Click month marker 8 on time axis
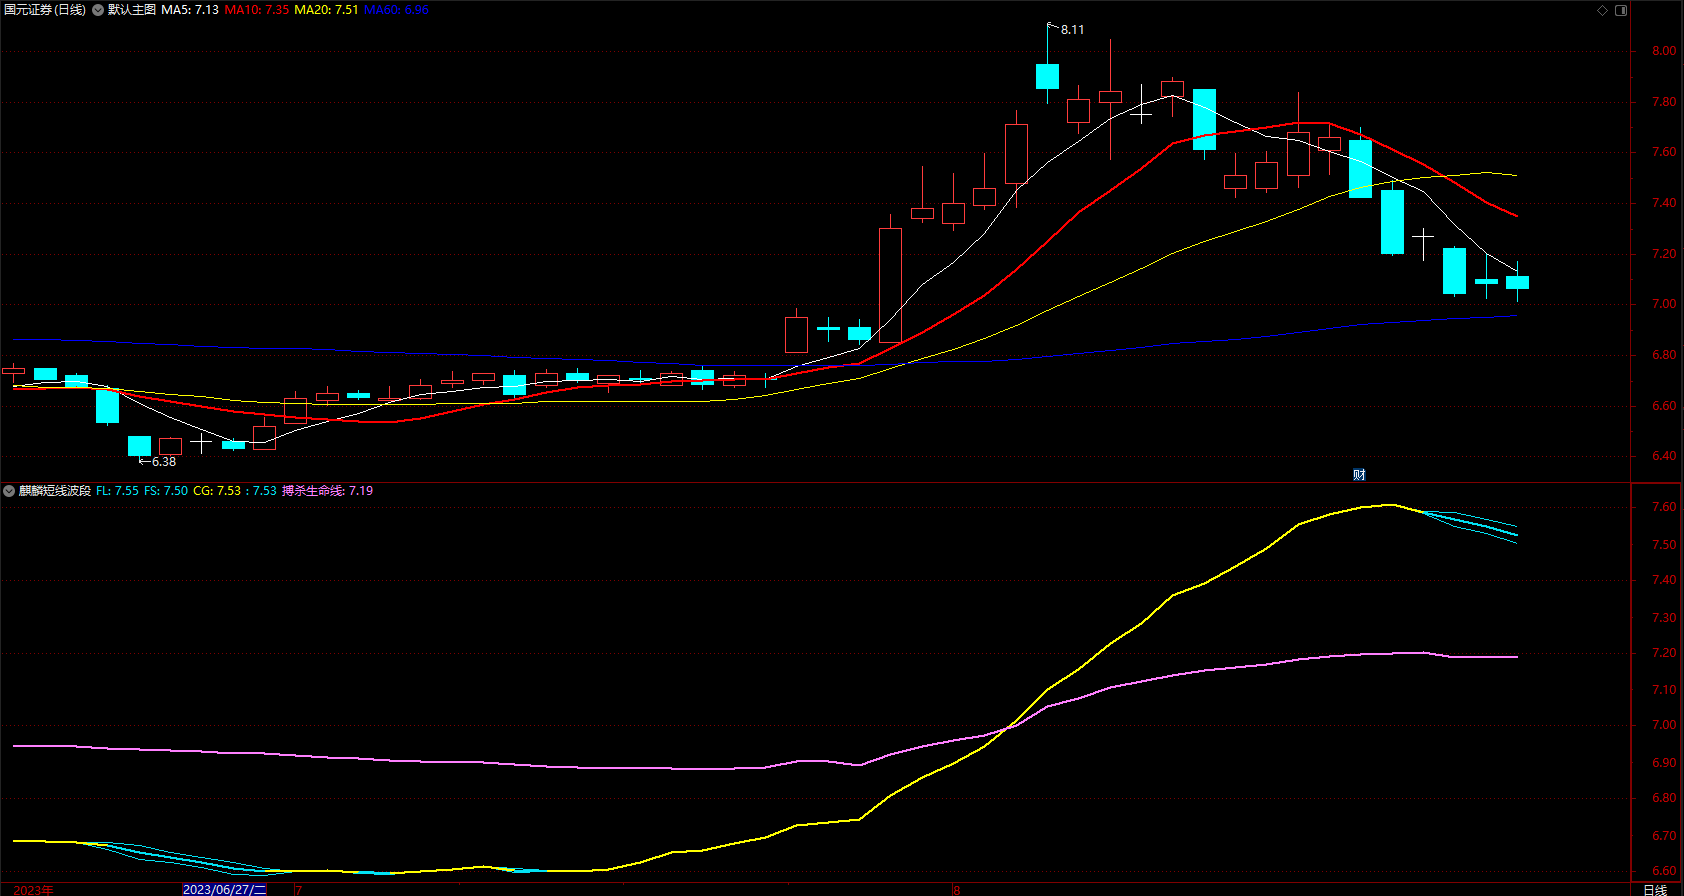The height and width of the screenshot is (896, 1684). (957, 890)
